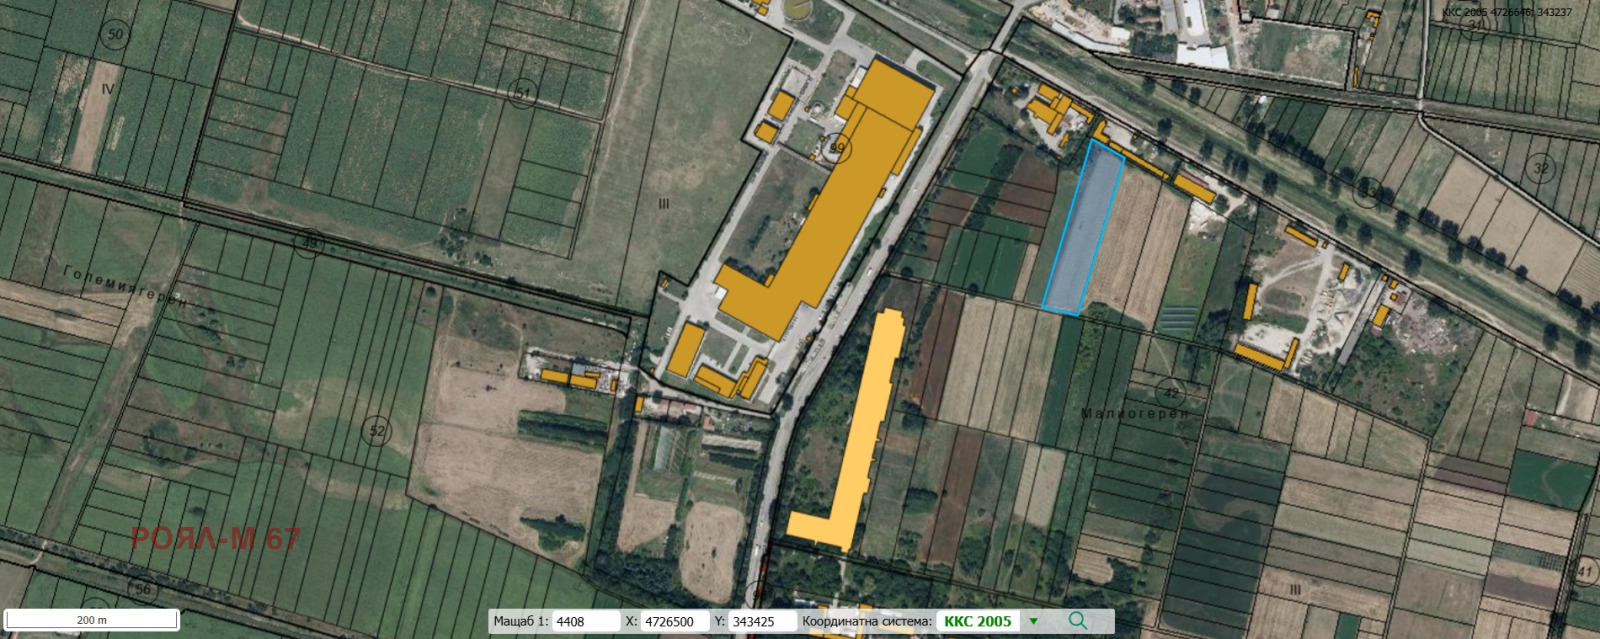Click the circled block number 32
The height and width of the screenshot is (639, 1600).
[1540, 168]
